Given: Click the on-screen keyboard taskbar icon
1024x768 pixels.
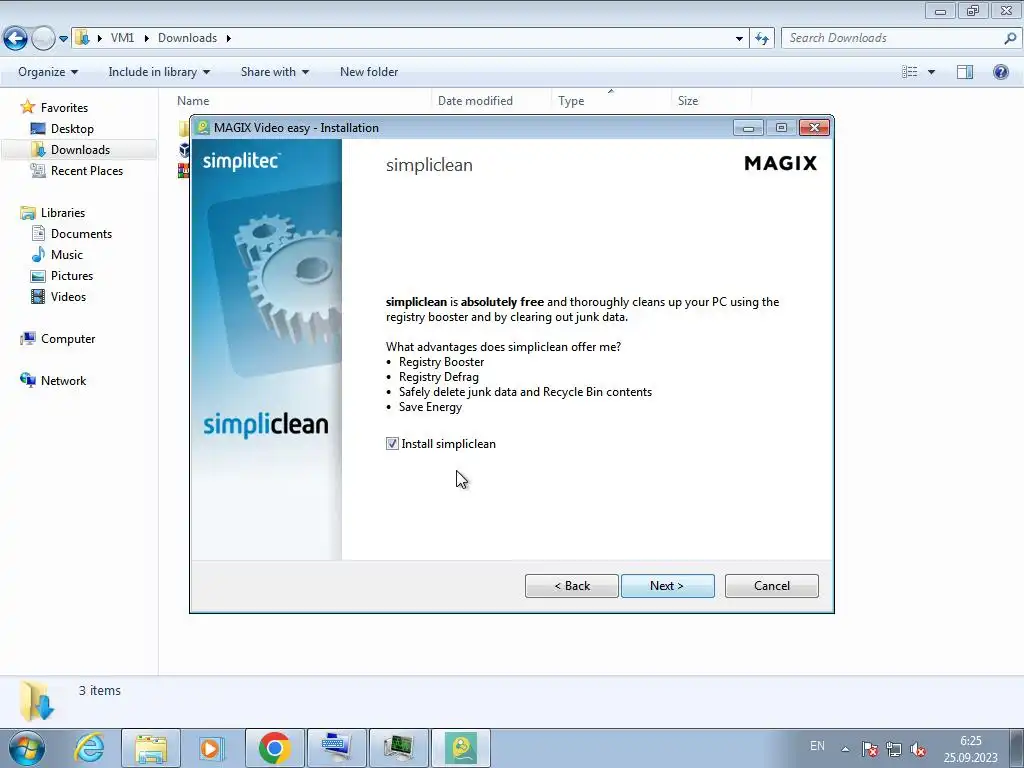Looking at the screenshot, I should 336,748.
